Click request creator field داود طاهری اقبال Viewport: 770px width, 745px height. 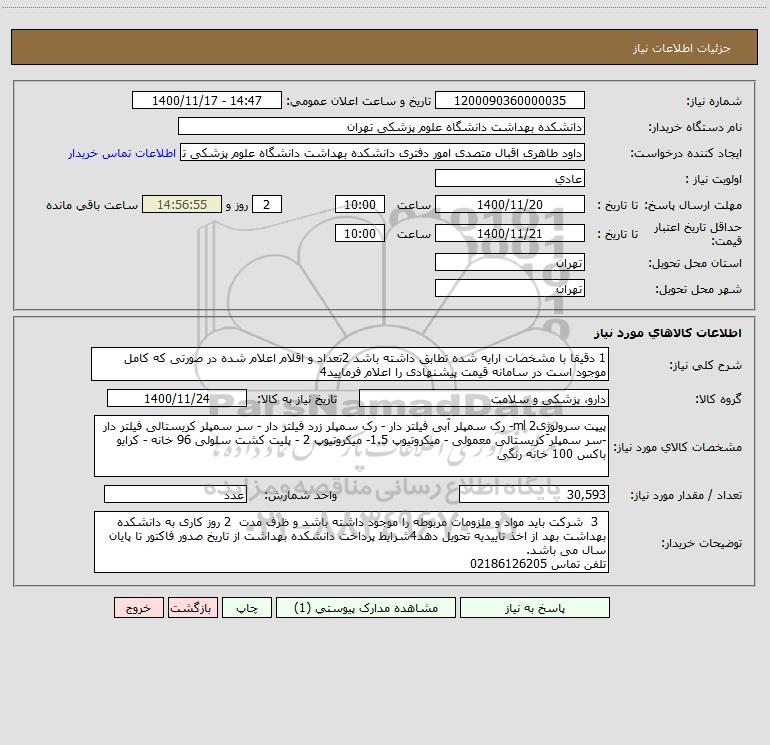click(383, 152)
